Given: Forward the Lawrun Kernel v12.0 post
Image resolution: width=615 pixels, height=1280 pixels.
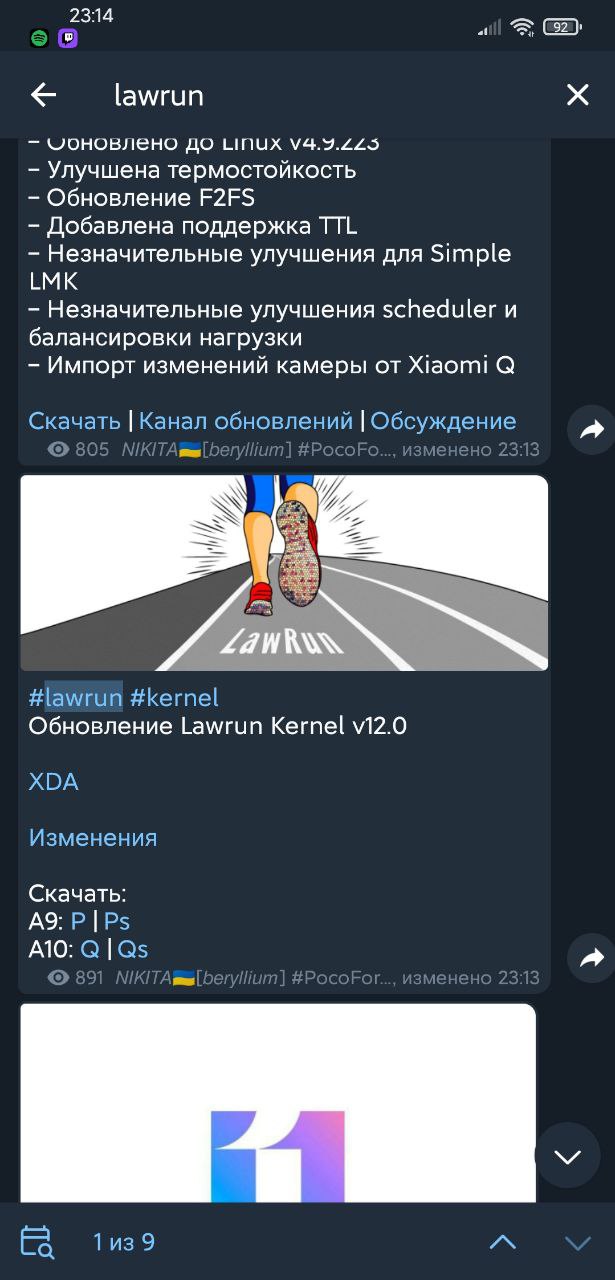Looking at the screenshot, I should point(591,958).
